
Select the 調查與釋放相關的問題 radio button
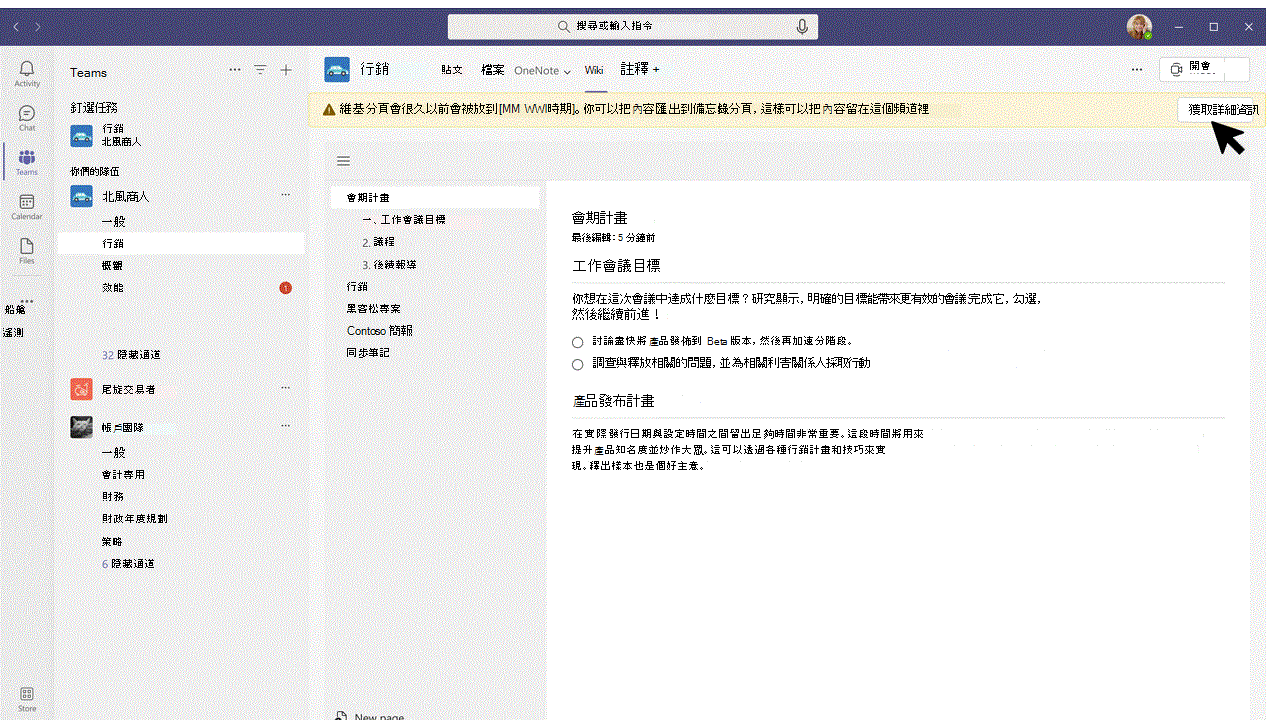577,365
